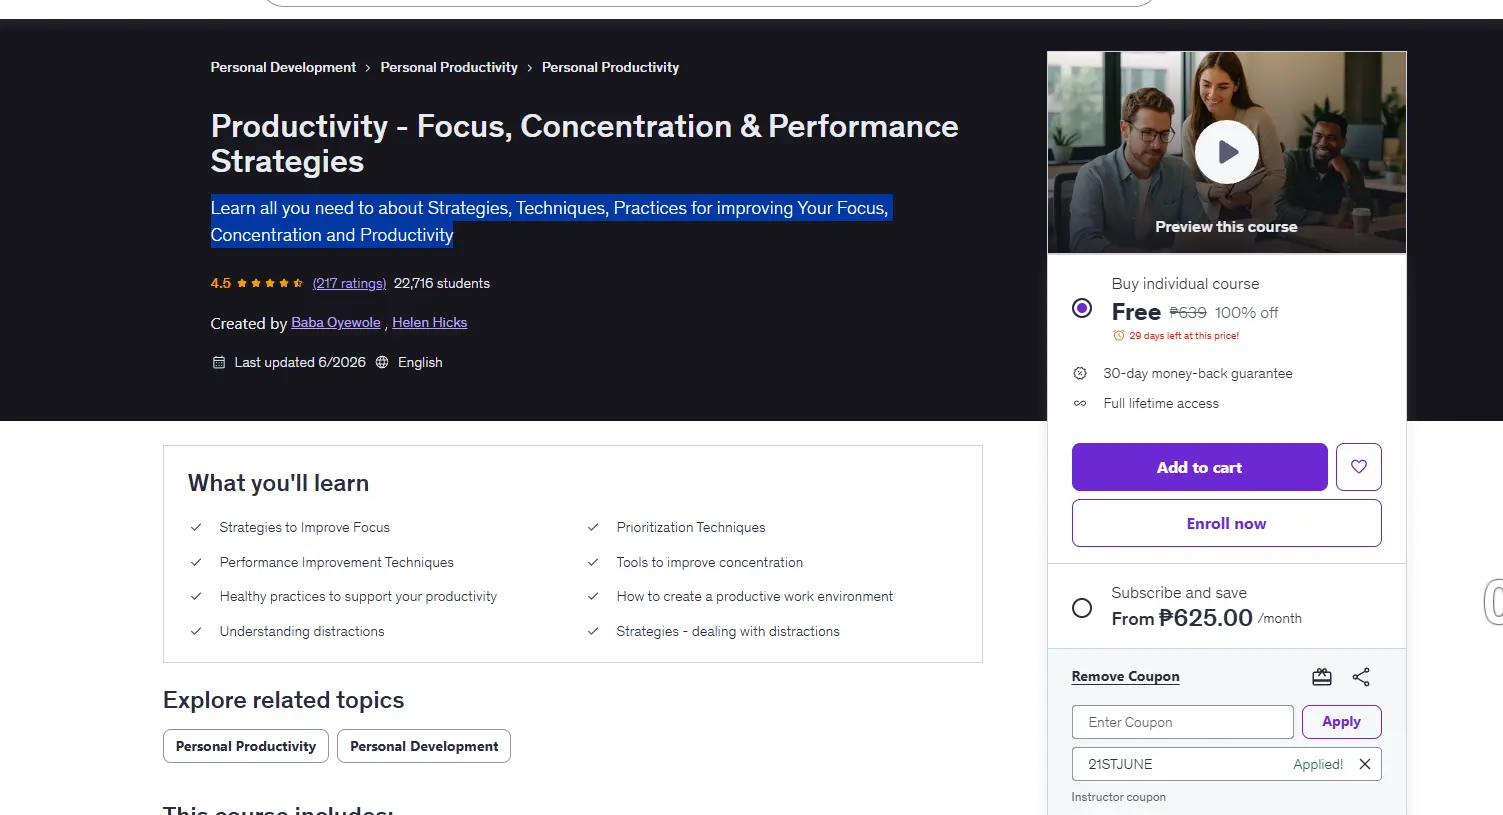Image resolution: width=1503 pixels, height=815 pixels.
Task: Click the '29 days left at this price' text
Action: tap(1184, 336)
